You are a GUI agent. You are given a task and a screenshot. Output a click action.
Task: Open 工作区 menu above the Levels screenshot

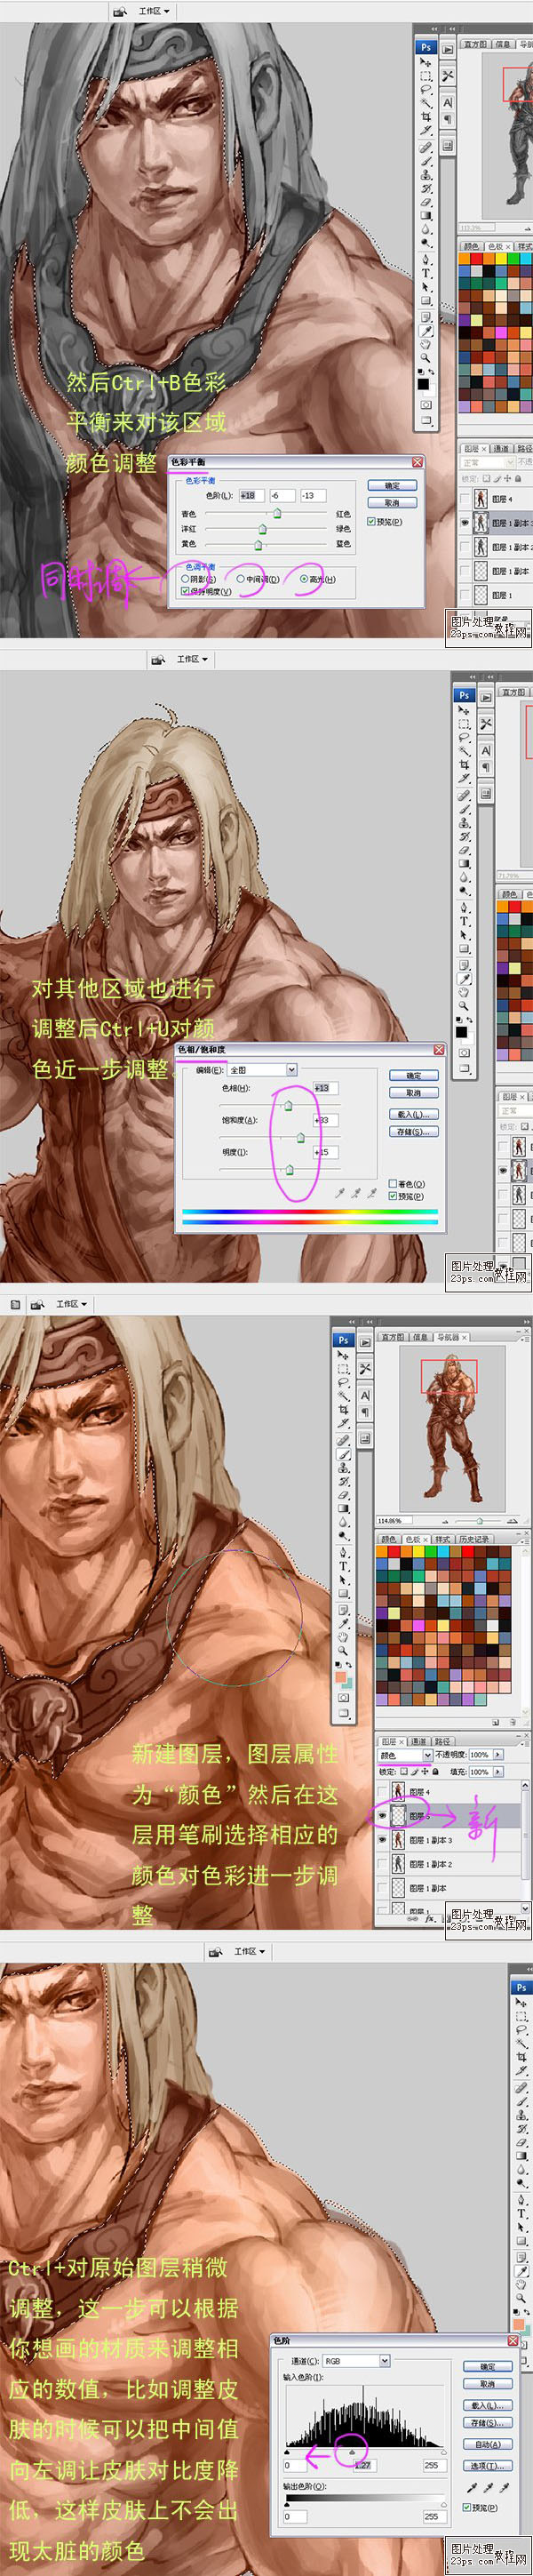[248, 1950]
